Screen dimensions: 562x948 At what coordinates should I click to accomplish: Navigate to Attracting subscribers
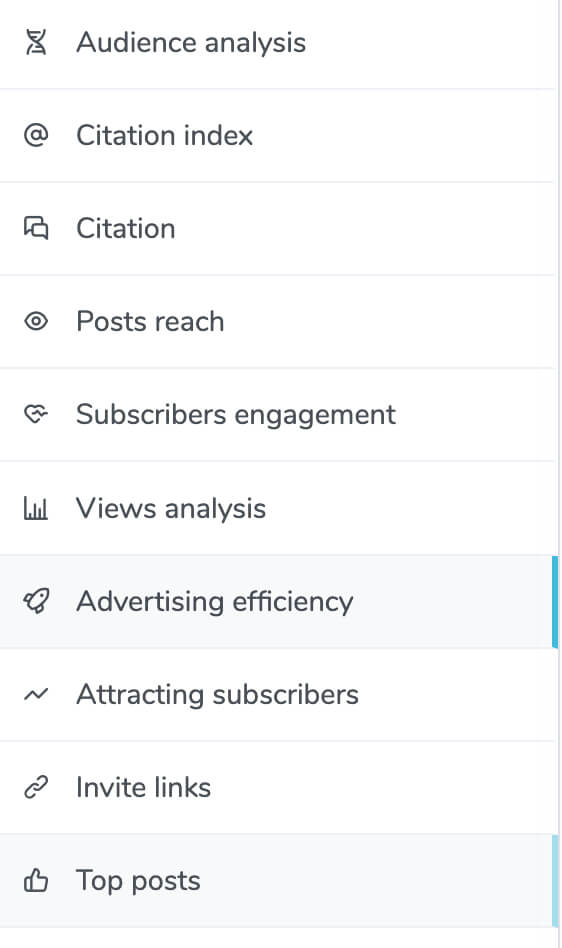coord(279,695)
